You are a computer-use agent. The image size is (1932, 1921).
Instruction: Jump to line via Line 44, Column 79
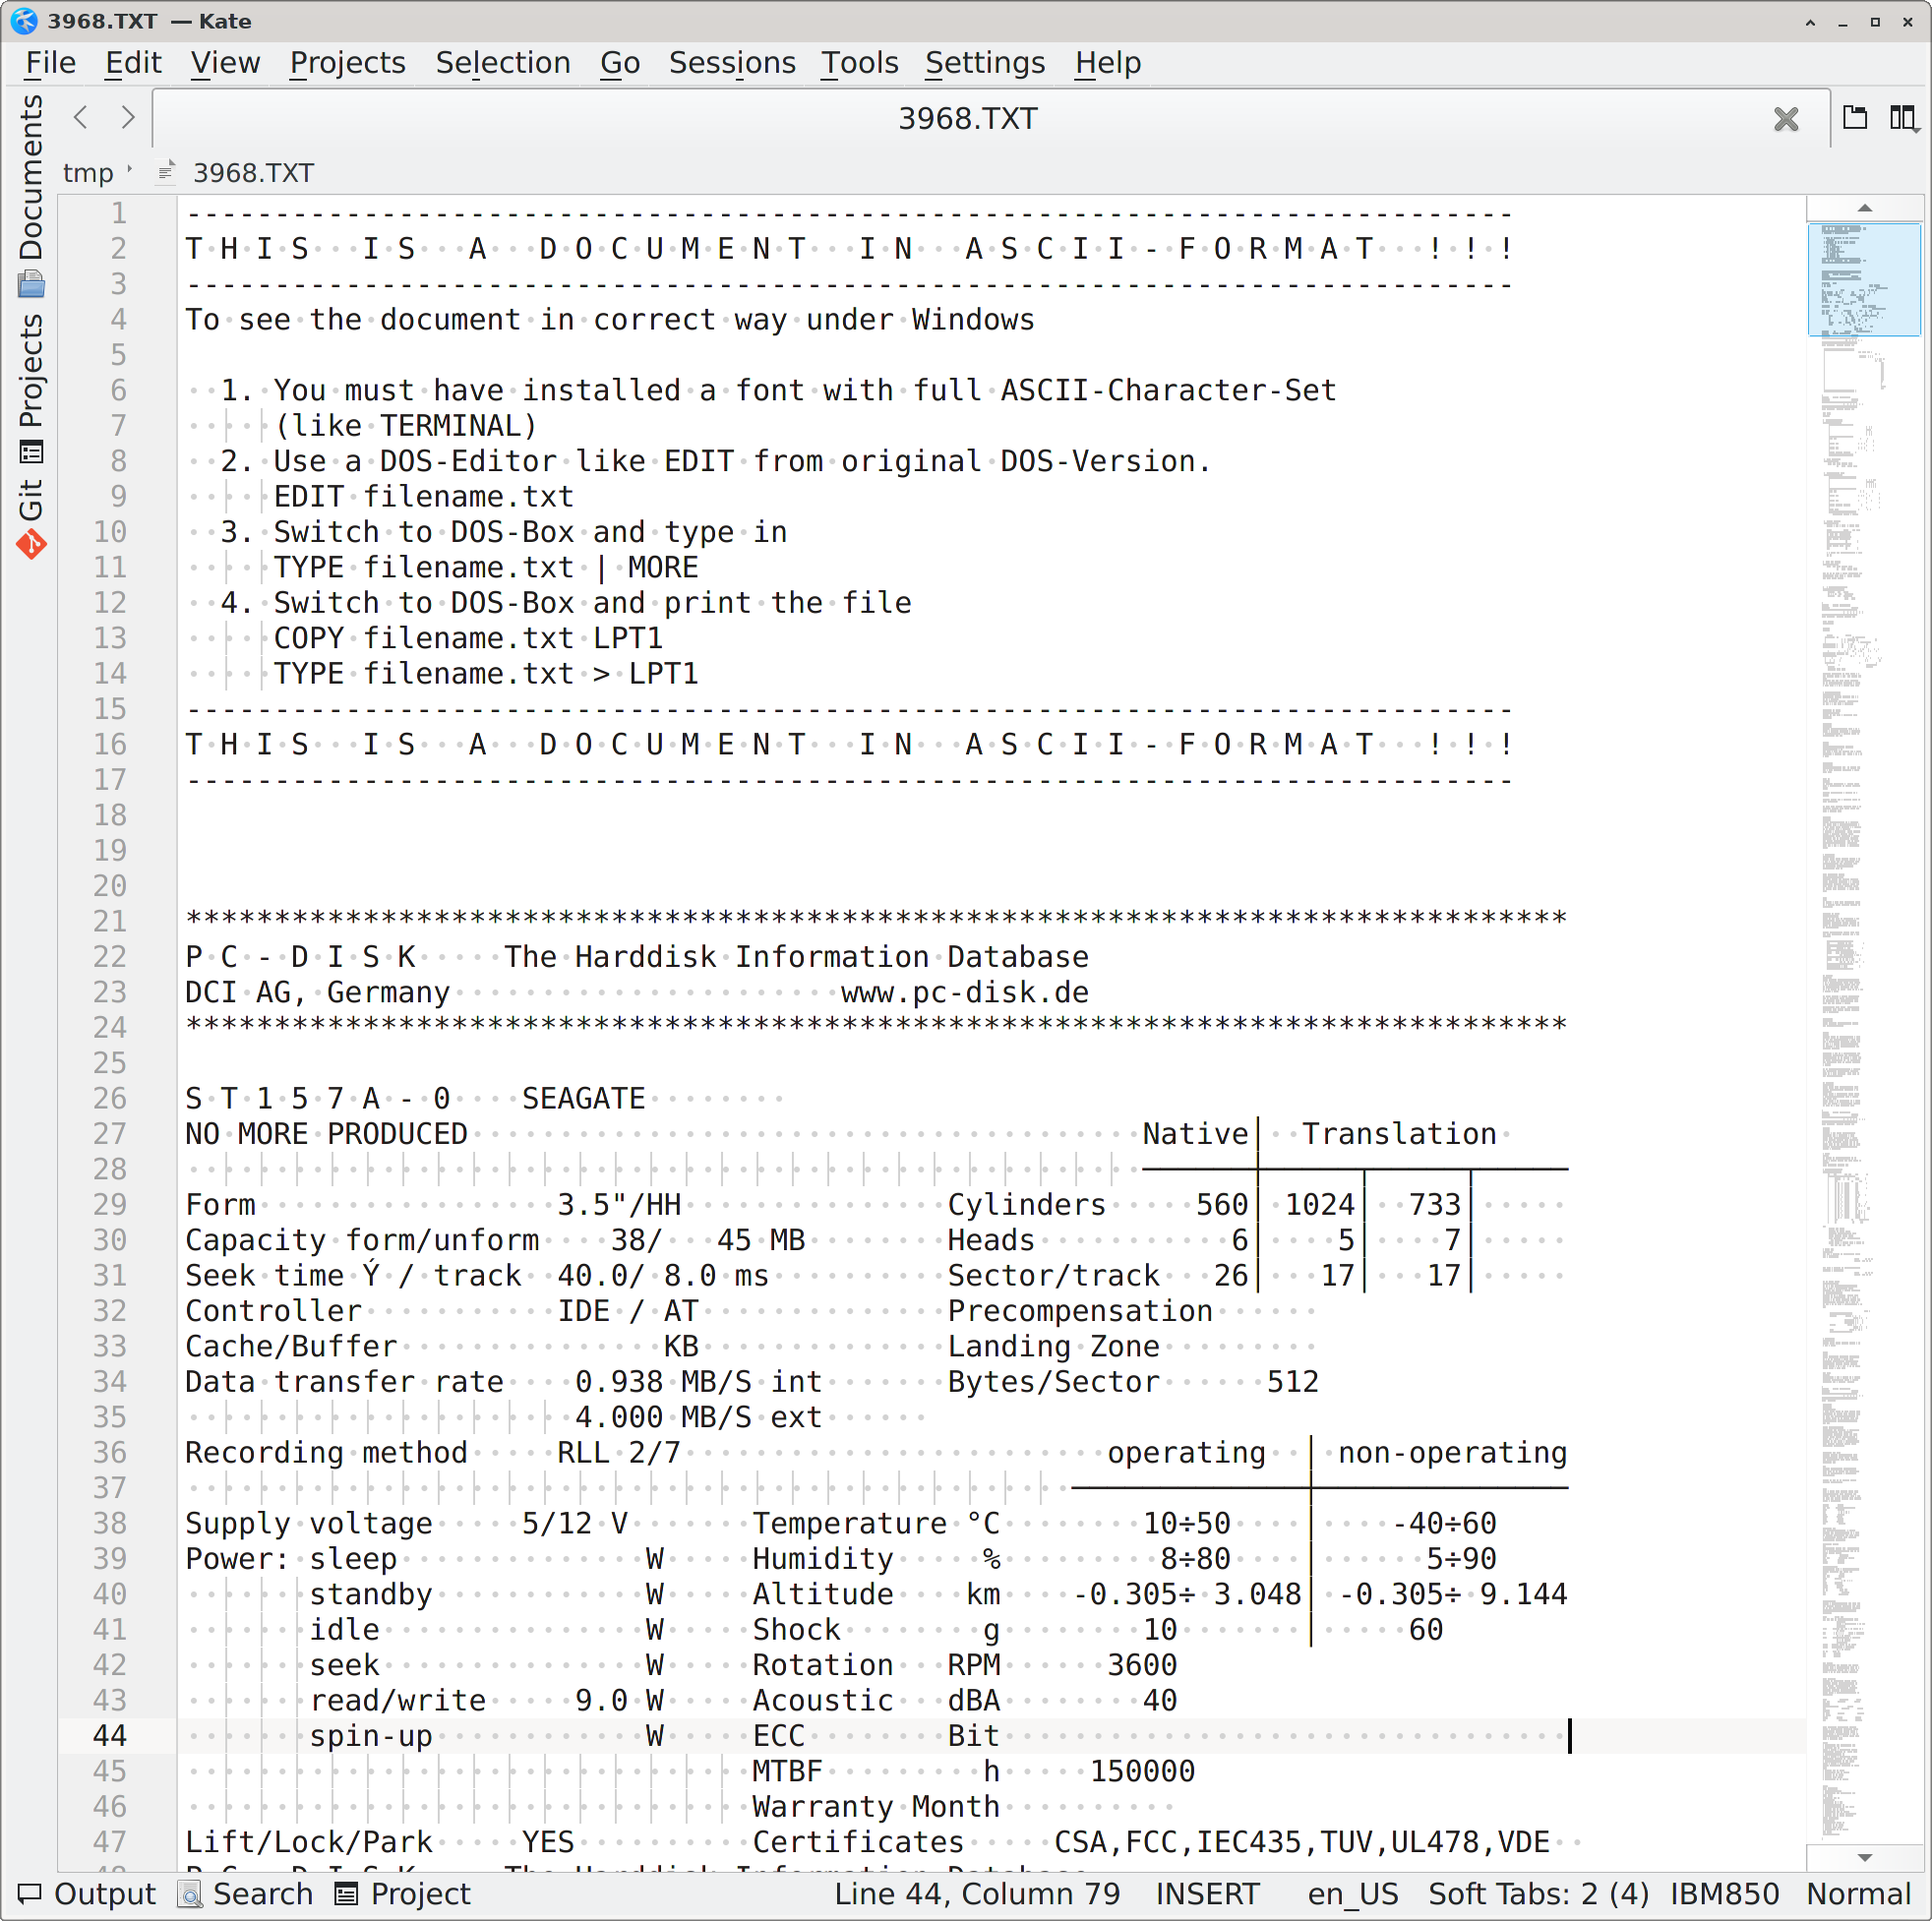pos(977,1893)
